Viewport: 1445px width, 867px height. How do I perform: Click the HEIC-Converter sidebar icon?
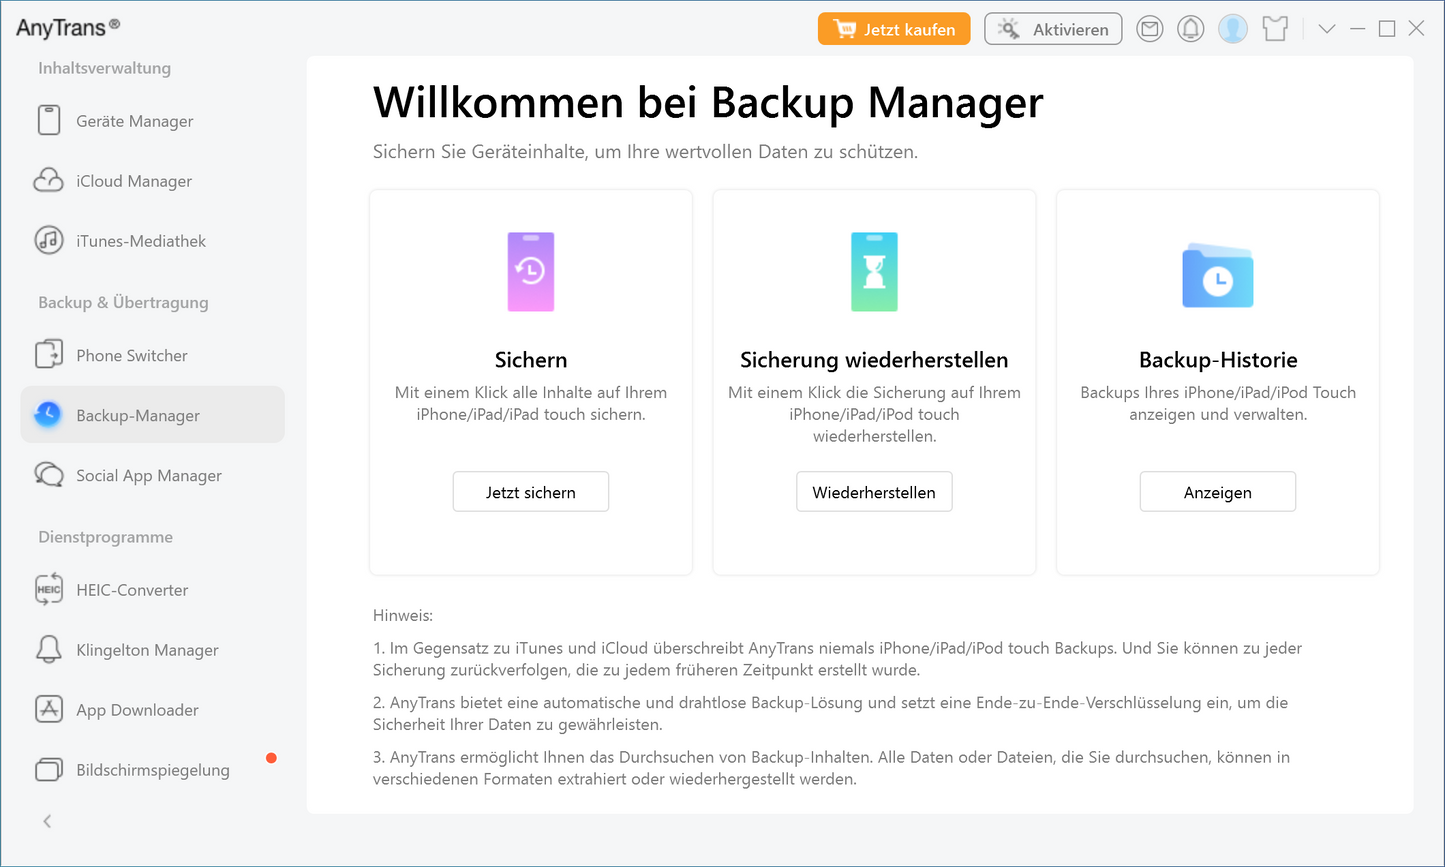click(x=49, y=590)
